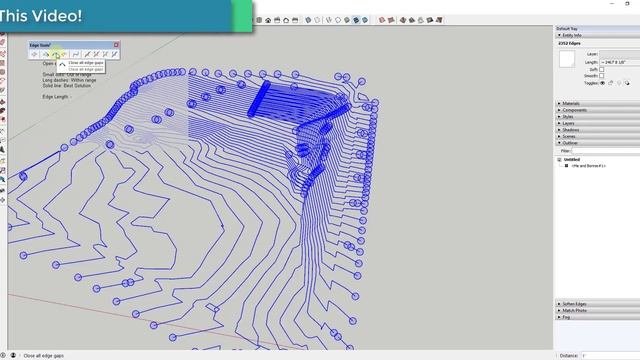Click the Length field in Entity Info

pos(620,62)
